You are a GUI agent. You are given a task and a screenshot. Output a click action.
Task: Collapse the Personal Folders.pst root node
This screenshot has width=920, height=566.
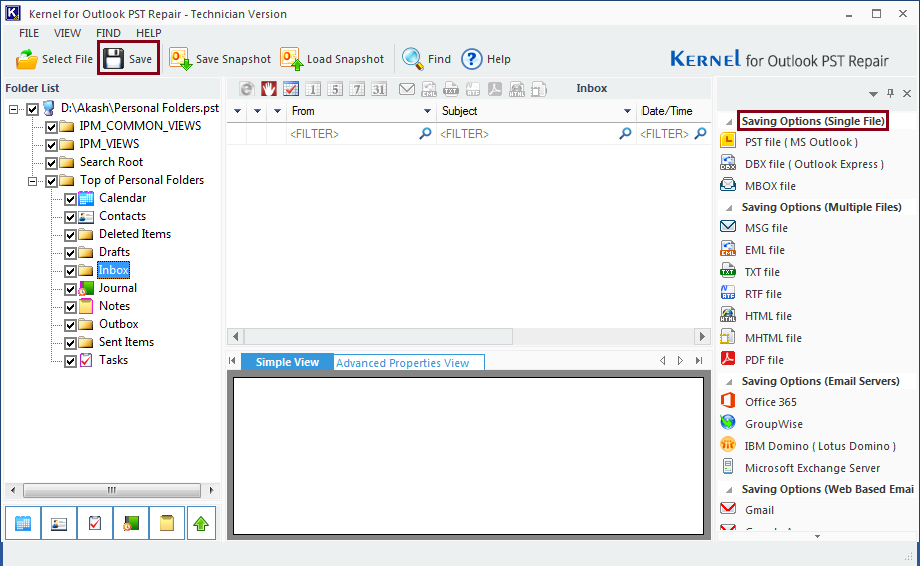point(13,109)
